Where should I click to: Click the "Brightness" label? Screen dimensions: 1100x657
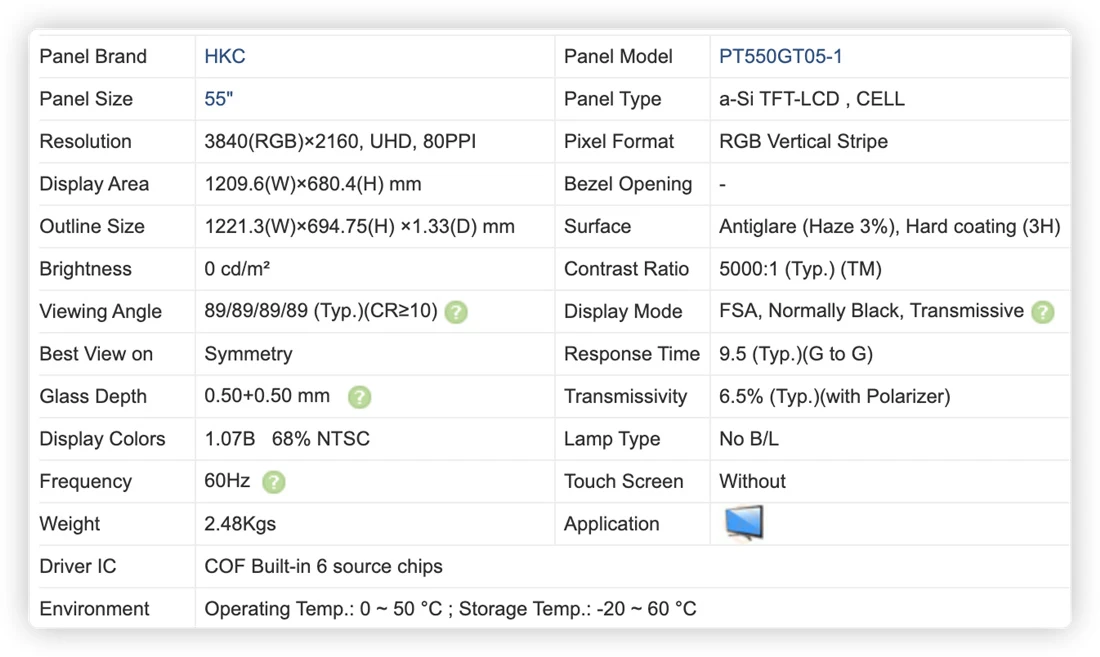pyautogui.click(x=85, y=269)
